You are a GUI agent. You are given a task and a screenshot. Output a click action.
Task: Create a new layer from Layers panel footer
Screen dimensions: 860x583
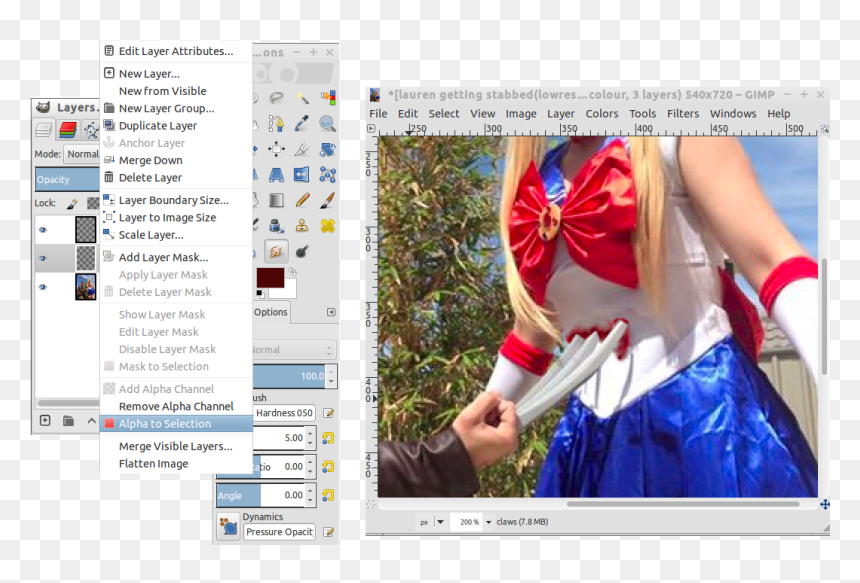point(45,421)
